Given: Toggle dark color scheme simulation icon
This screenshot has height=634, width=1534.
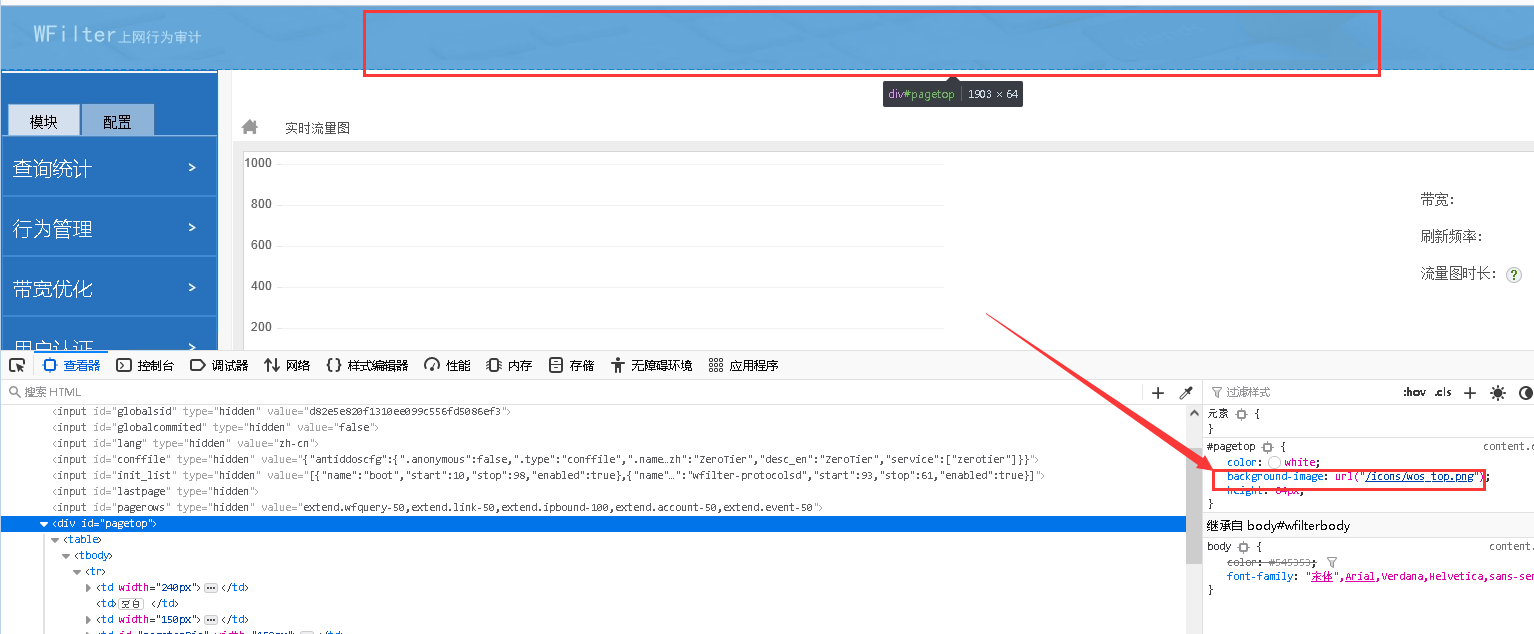Looking at the screenshot, I should pyautogui.click(x=1525, y=393).
